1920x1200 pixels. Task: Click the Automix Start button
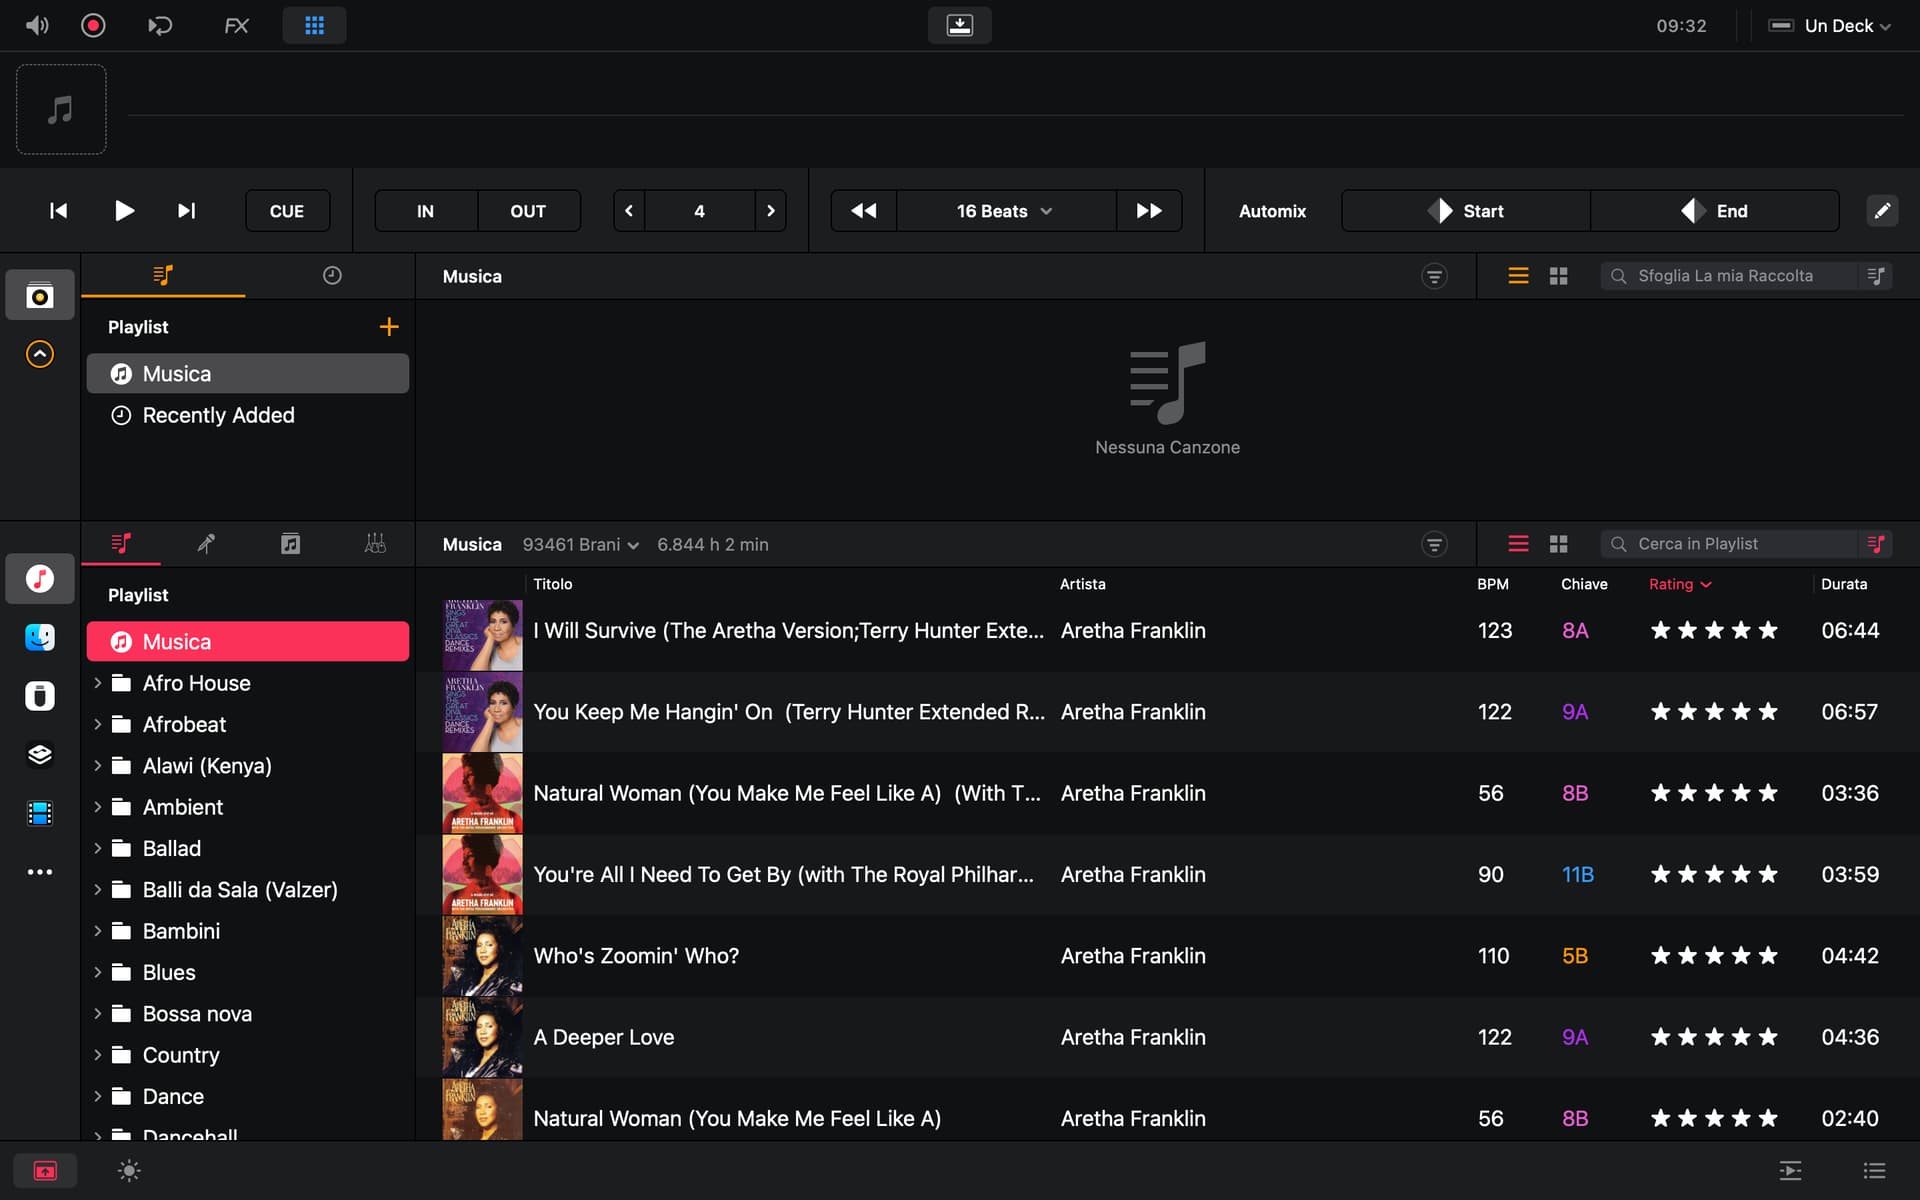click(x=1465, y=211)
